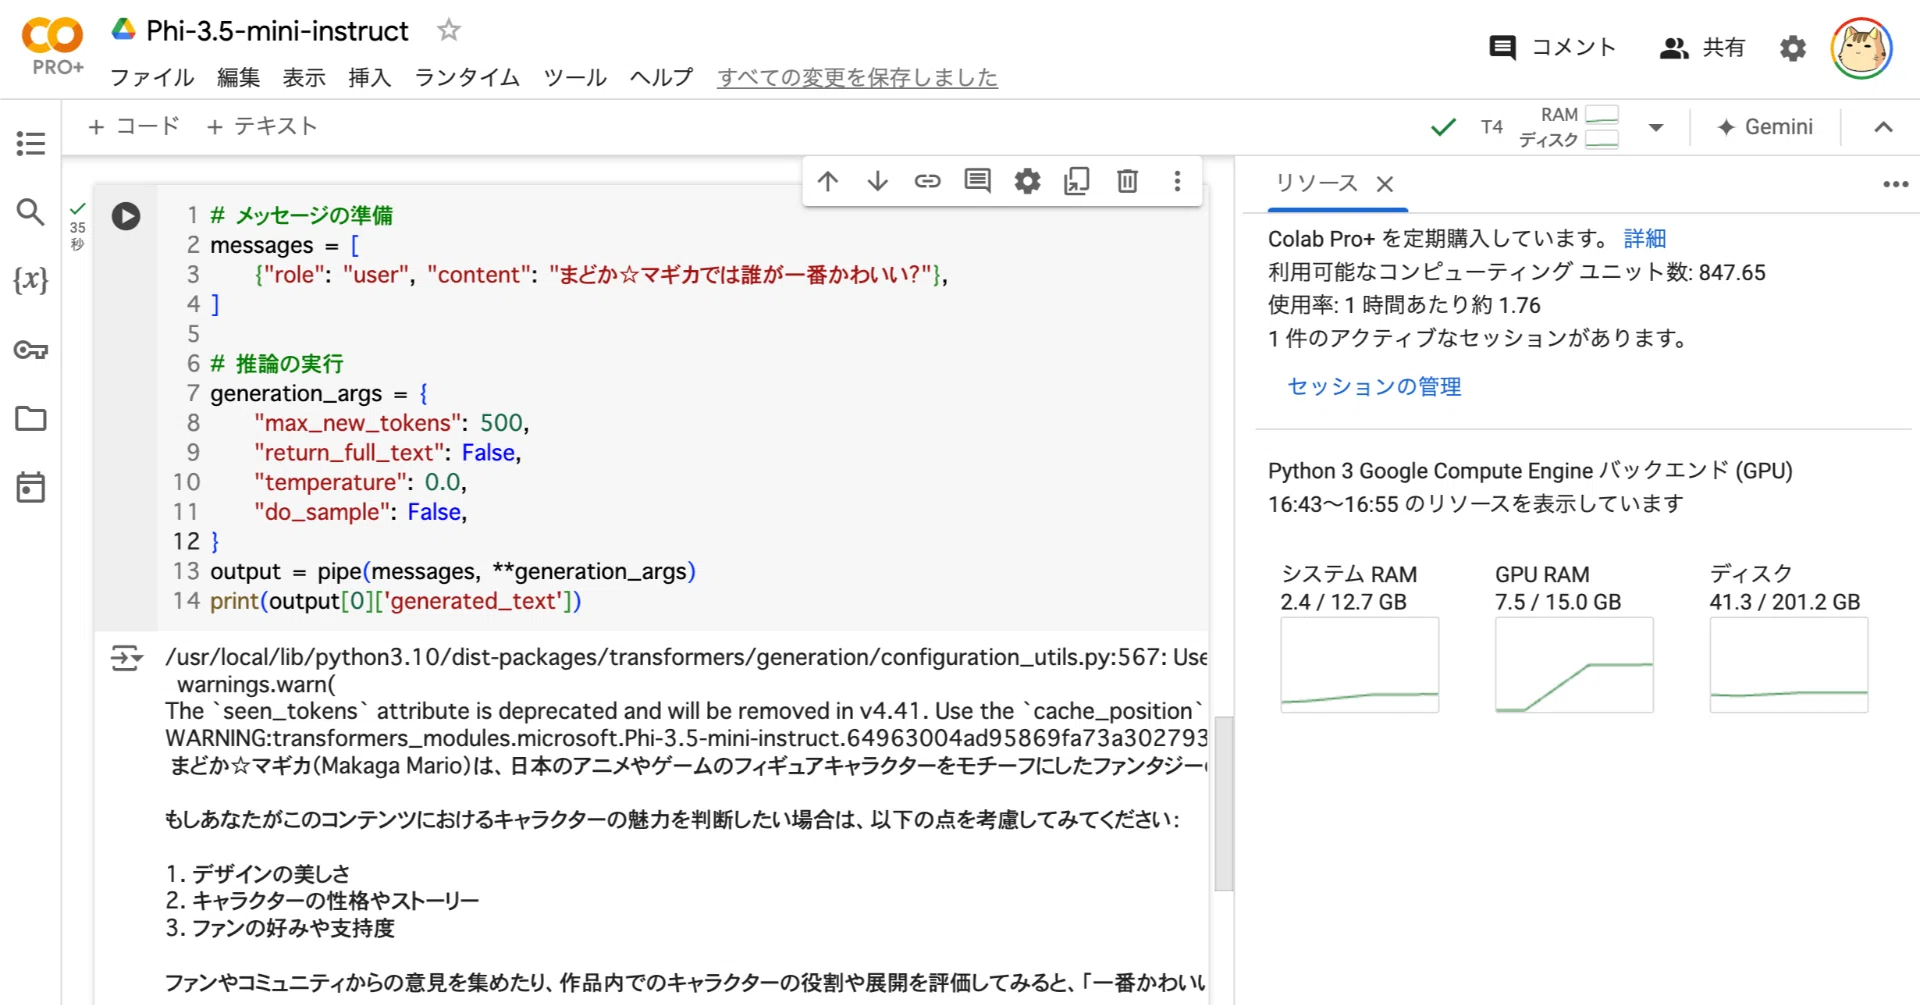Open the resources panel three-dot menu
Image resolution: width=1920 pixels, height=1005 pixels.
click(1896, 184)
